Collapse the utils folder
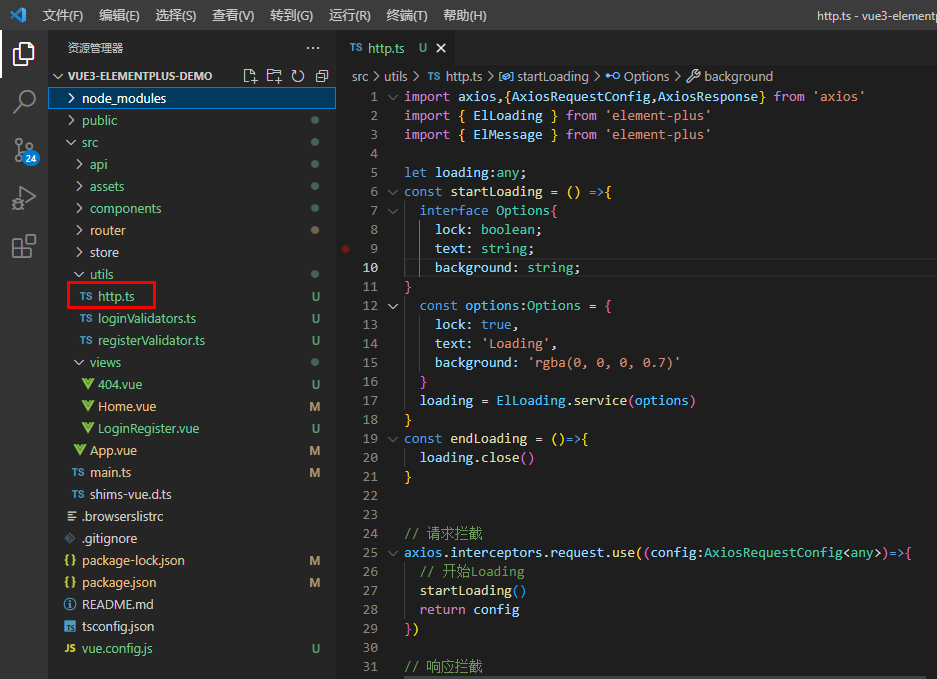The height and width of the screenshot is (679, 937). (x=79, y=274)
